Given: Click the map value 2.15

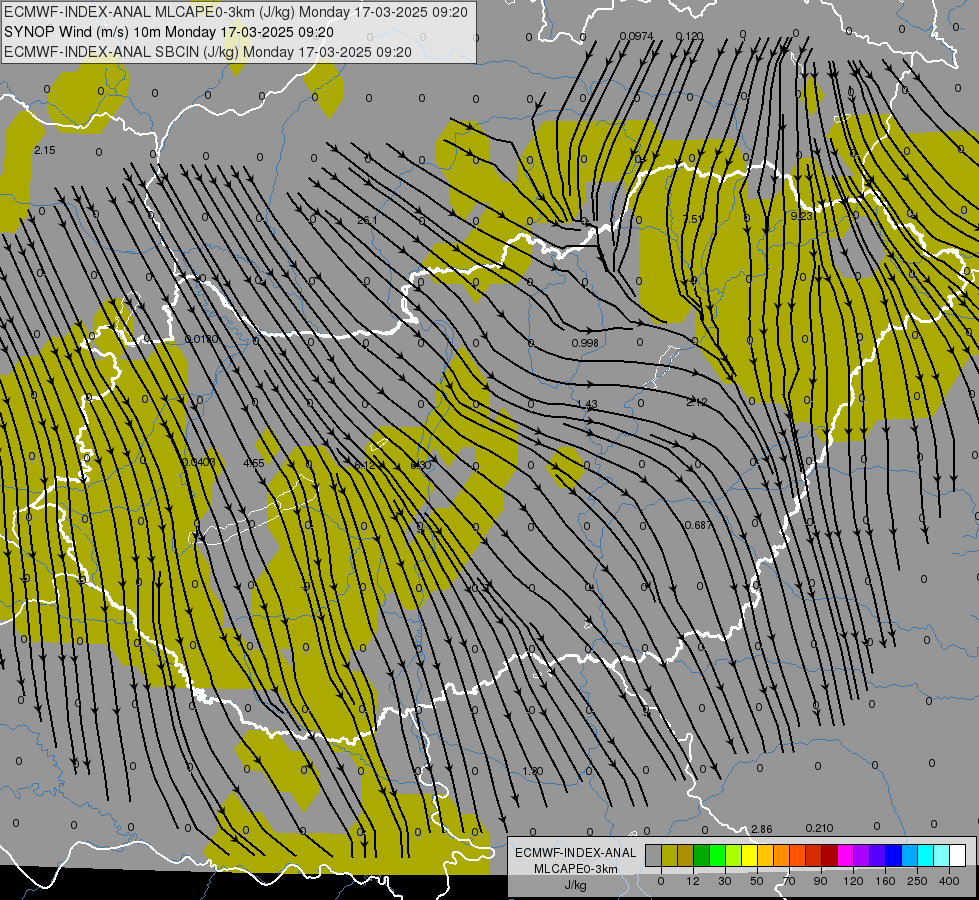Looking at the screenshot, I should click(45, 151).
